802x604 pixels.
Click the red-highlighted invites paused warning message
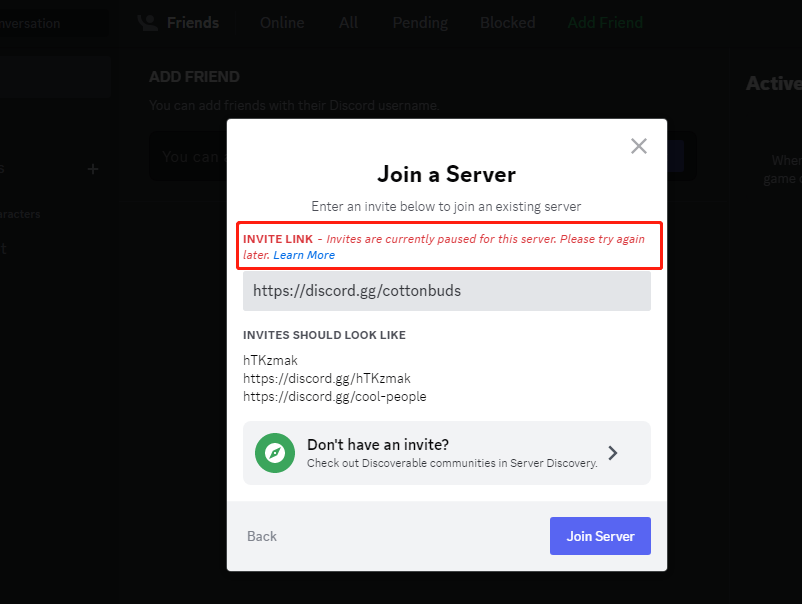[x=446, y=246]
